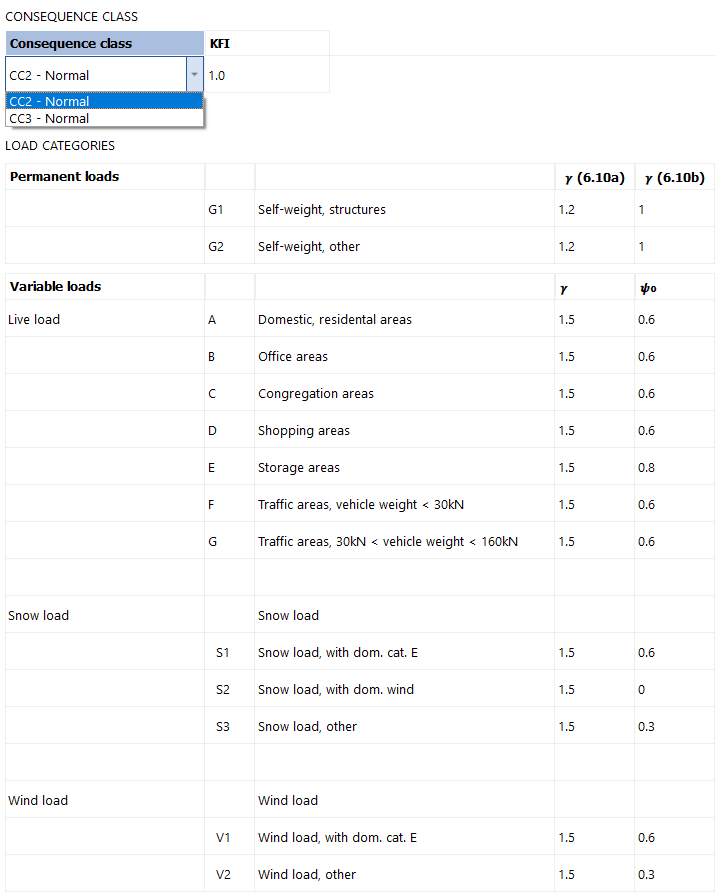715x892 pixels.
Task: Edit G1 self-weight structures 6.10a factor
Action: tap(594, 209)
